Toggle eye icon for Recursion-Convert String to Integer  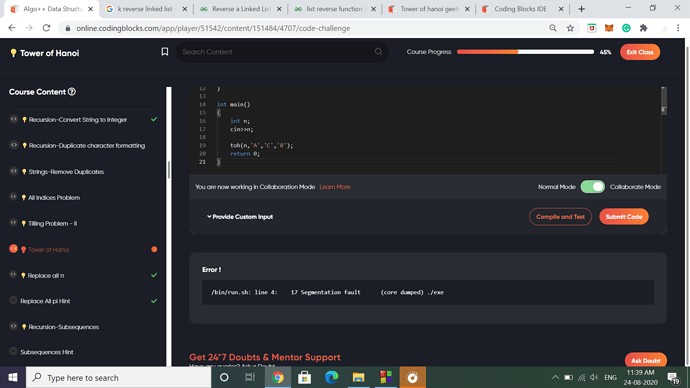[14, 119]
